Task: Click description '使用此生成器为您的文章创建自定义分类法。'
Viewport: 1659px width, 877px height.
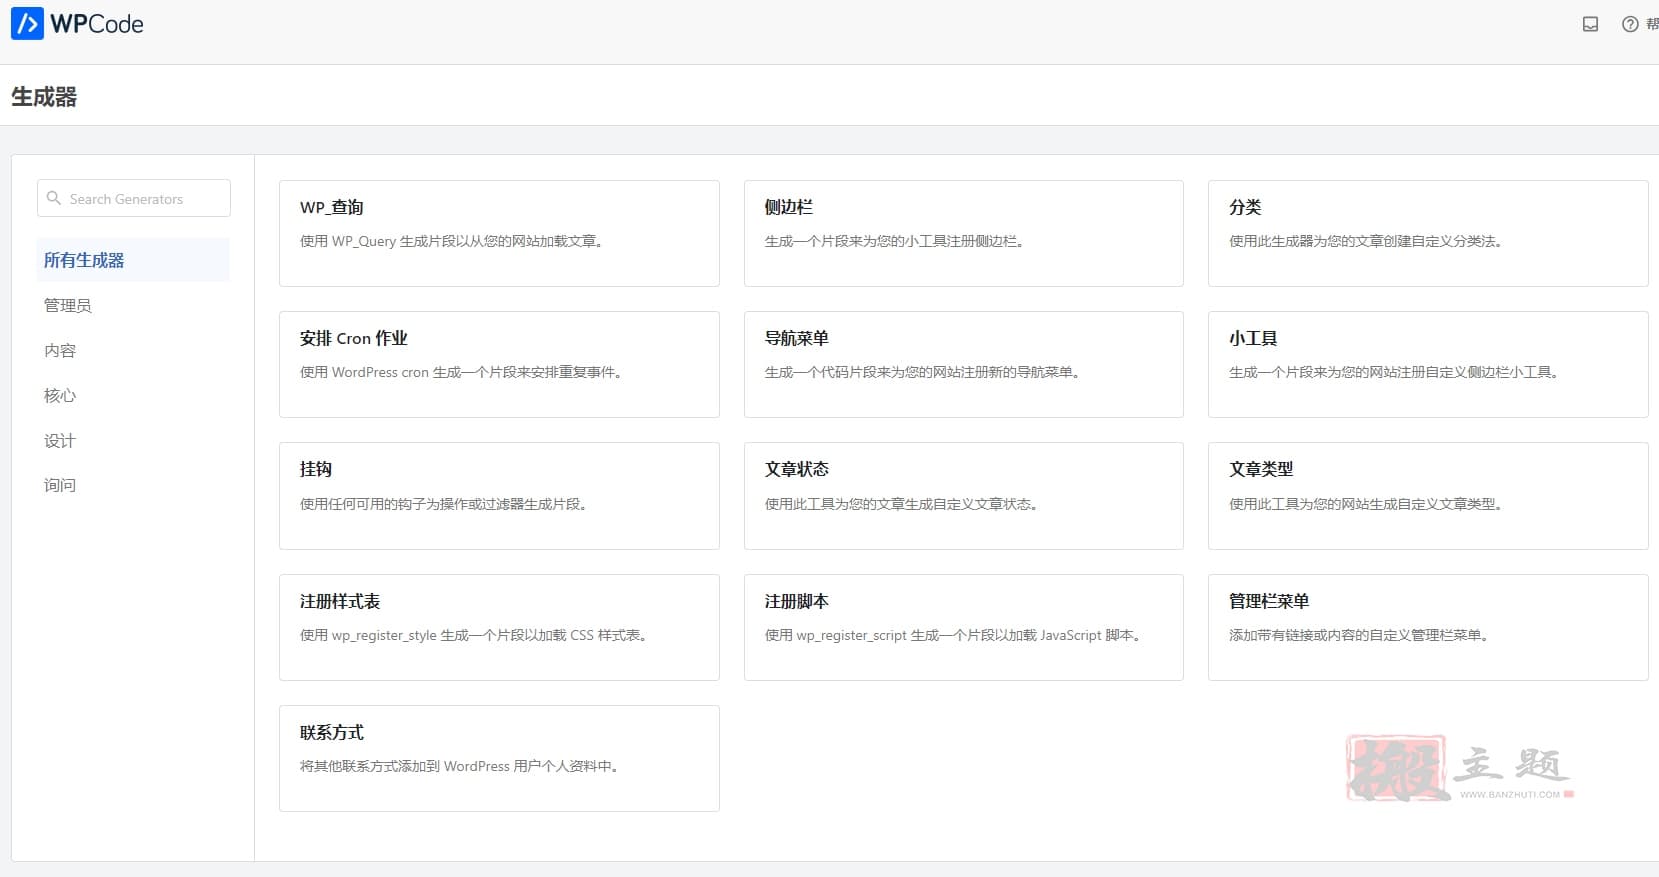Action: coord(1365,241)
